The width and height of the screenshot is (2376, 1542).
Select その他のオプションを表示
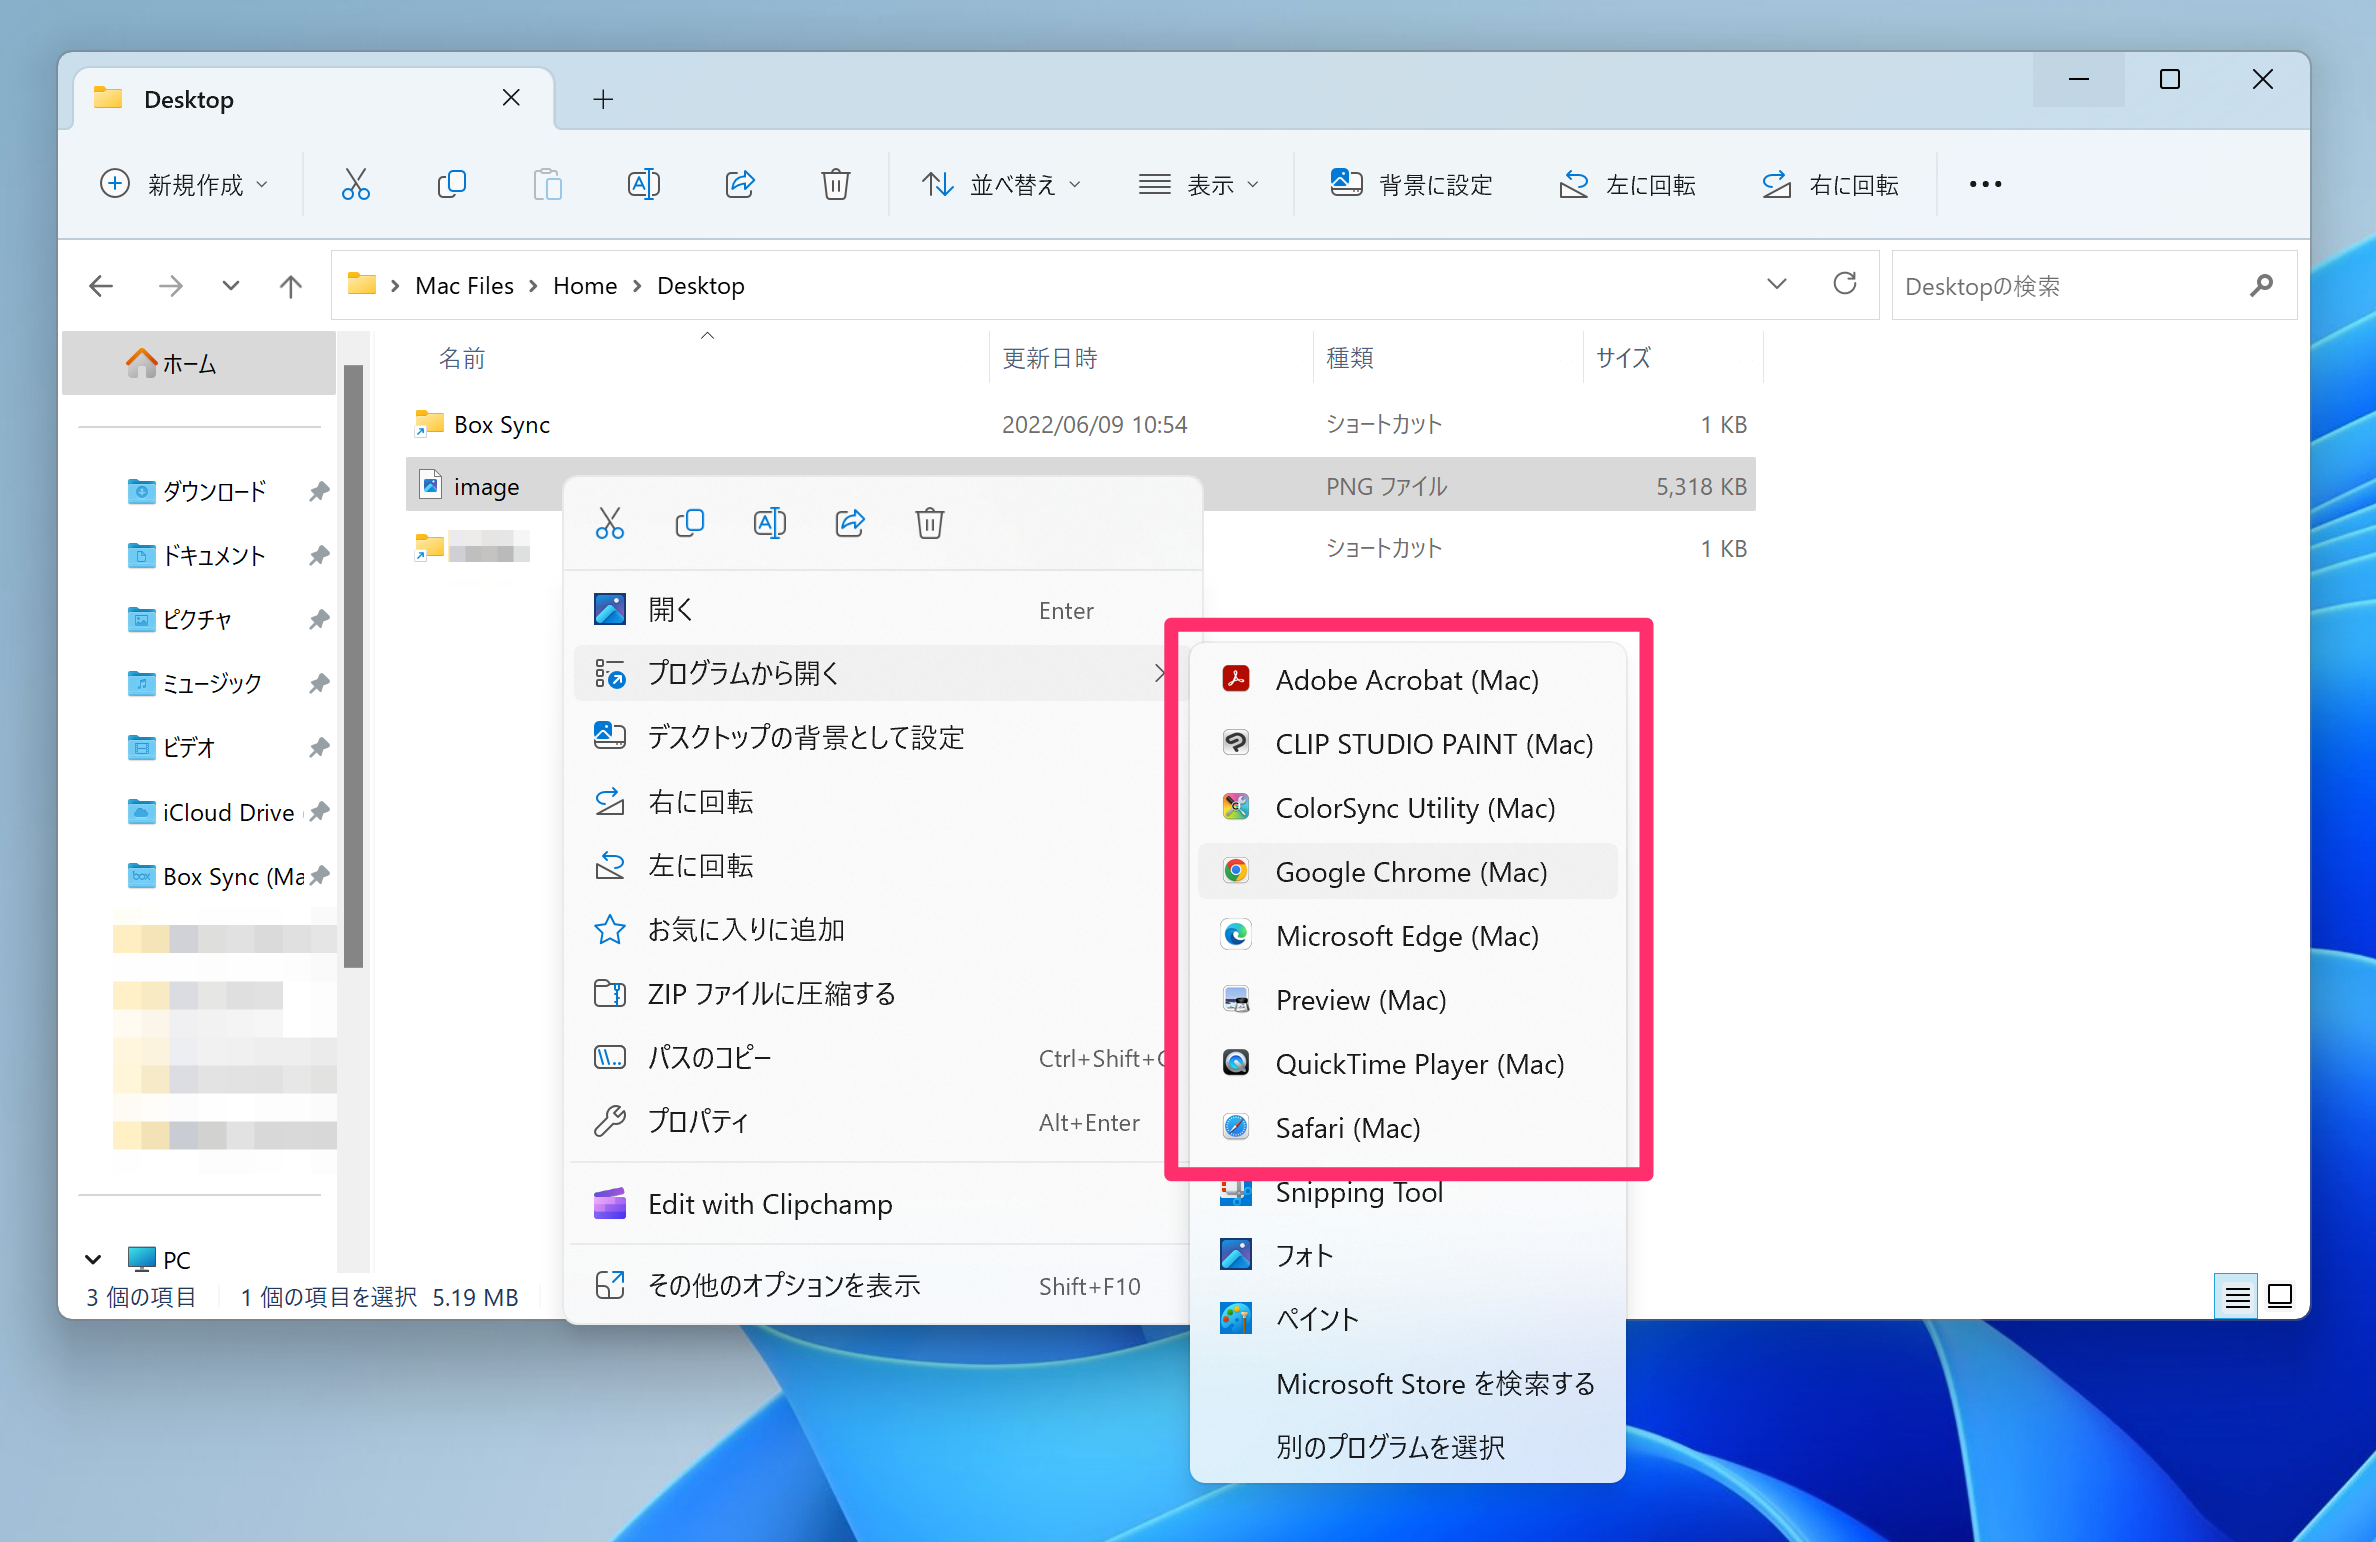(882, 1285)
